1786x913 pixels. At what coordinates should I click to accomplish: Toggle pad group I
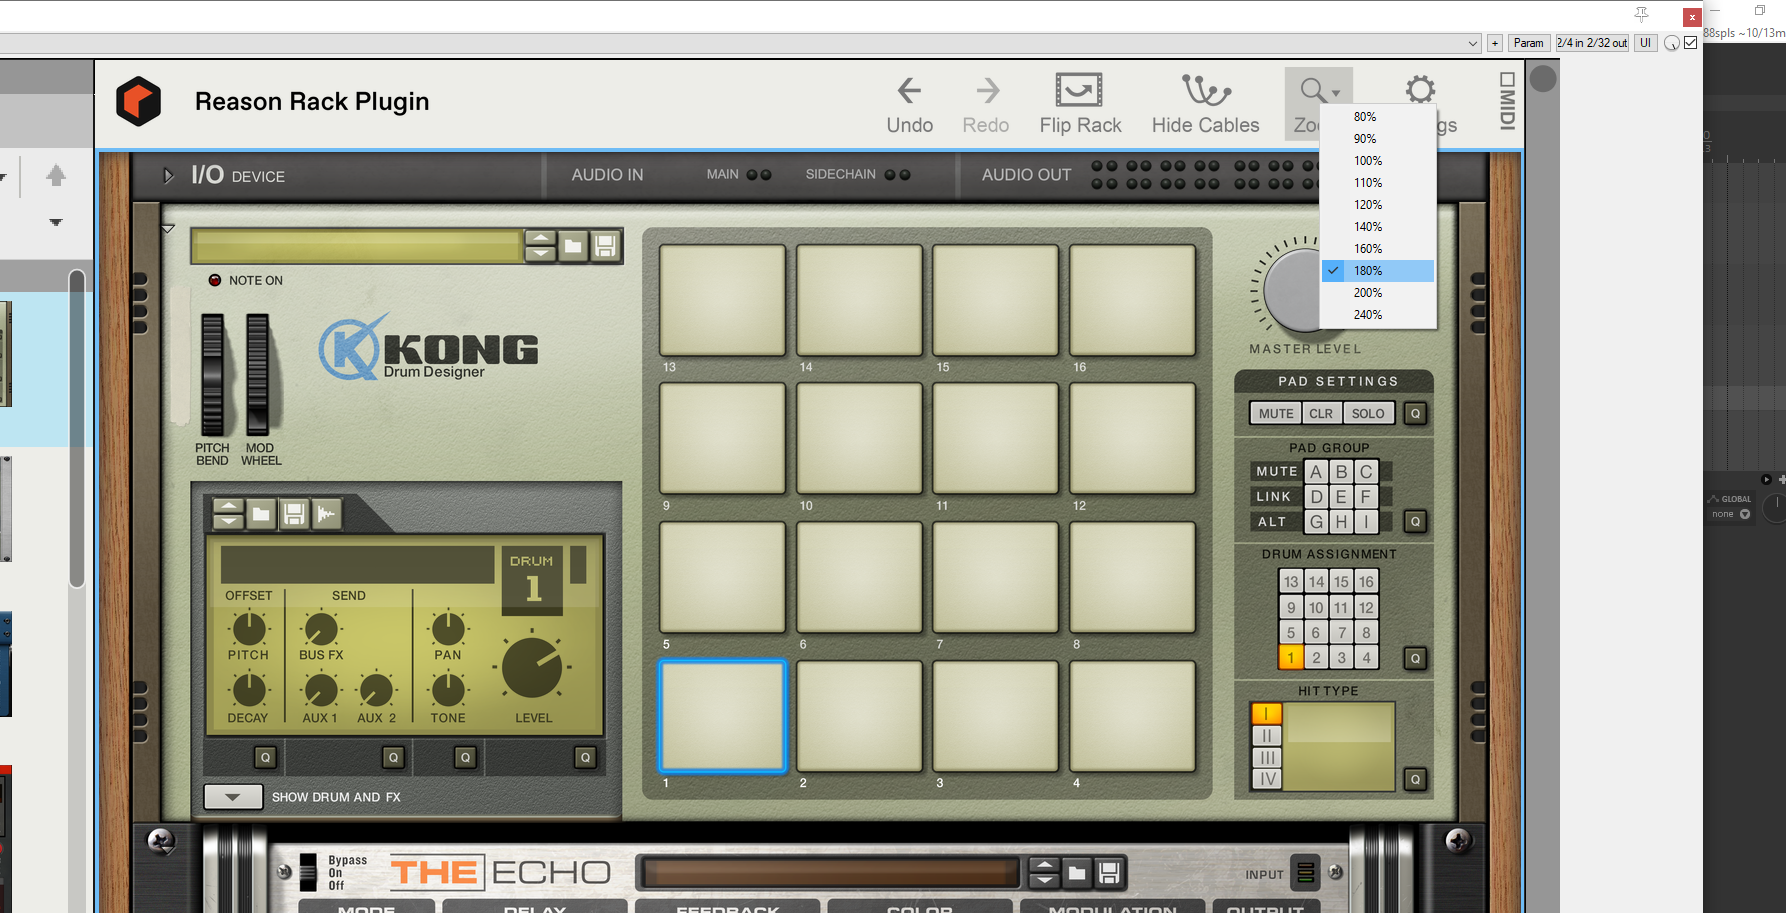(1366, 521)
